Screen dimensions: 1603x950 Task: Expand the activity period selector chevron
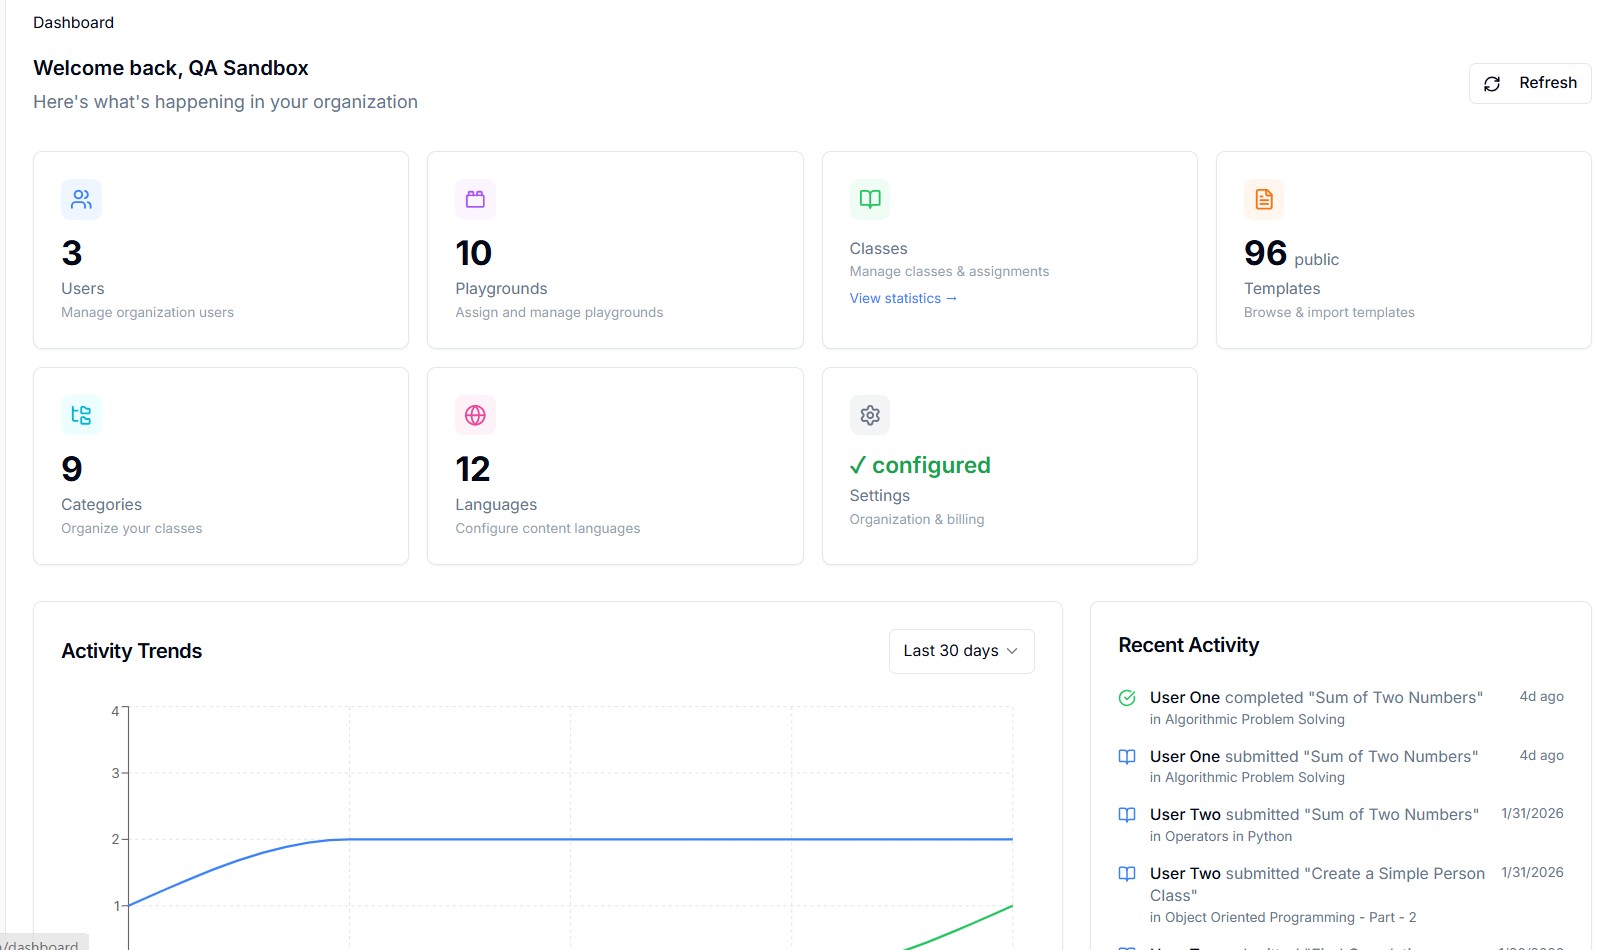(1012, 651)
